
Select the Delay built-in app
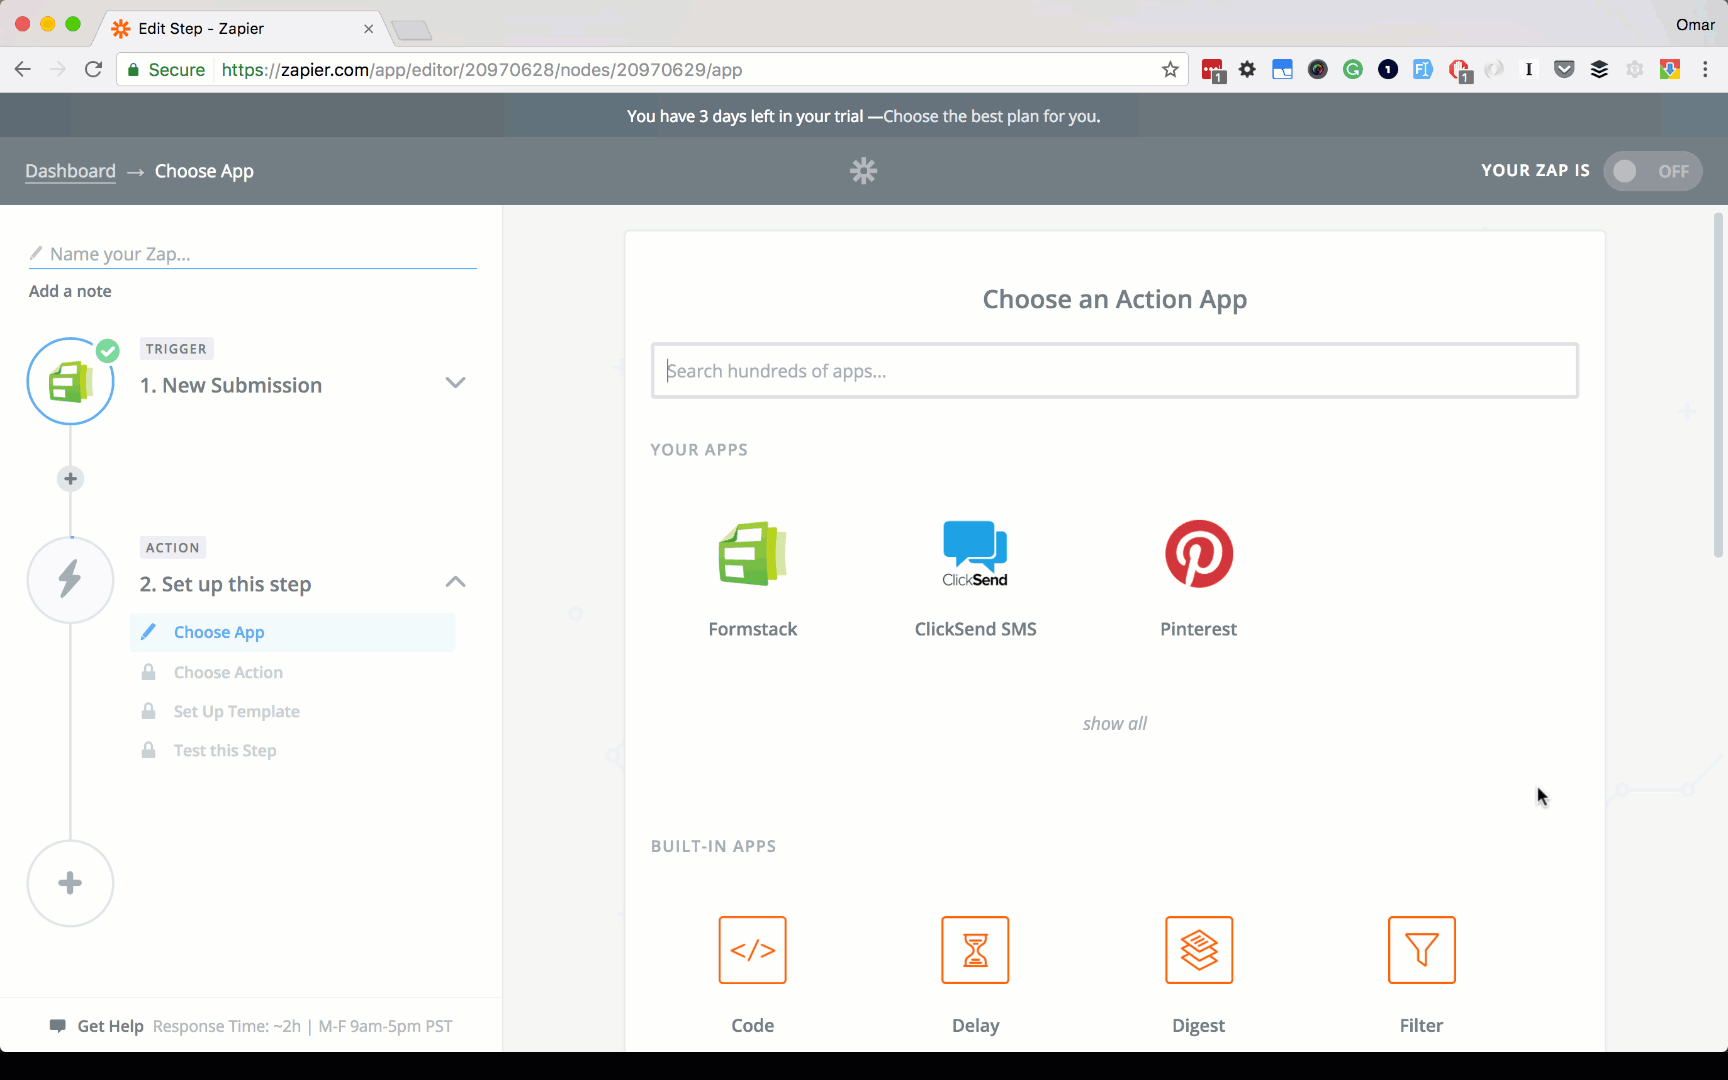tap(975, 950)
